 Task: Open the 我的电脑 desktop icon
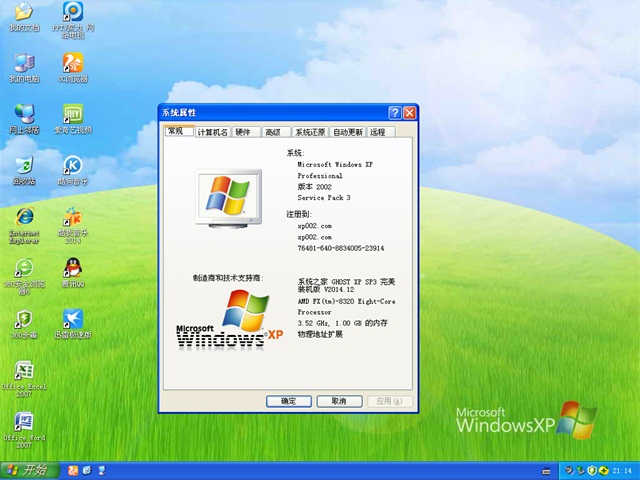[x=23, y=64]
